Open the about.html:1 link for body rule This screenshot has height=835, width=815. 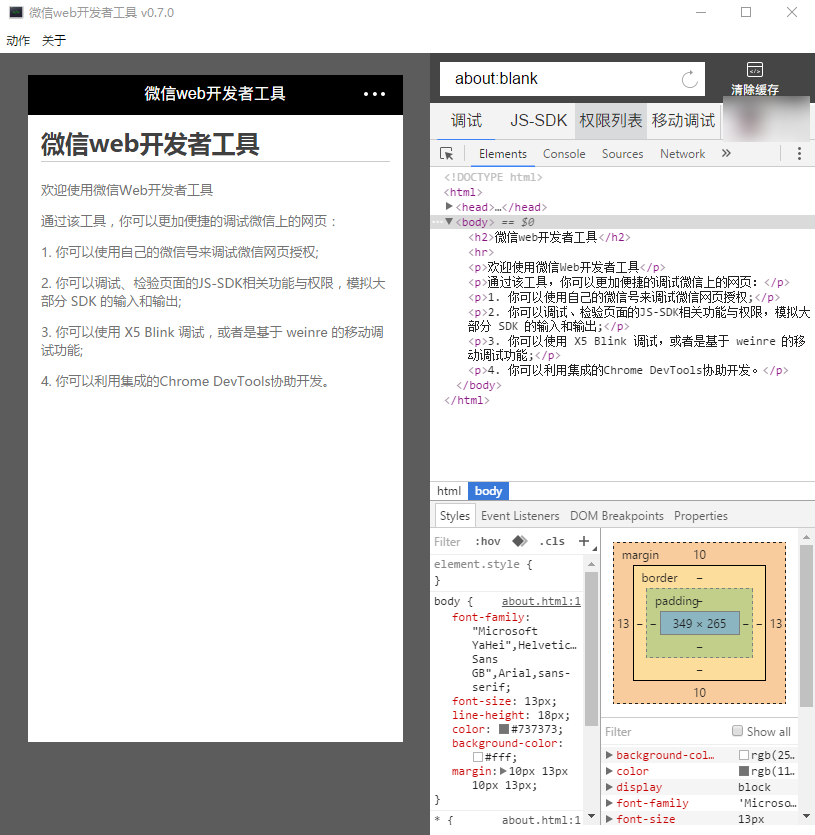click(x=540, y=602)
